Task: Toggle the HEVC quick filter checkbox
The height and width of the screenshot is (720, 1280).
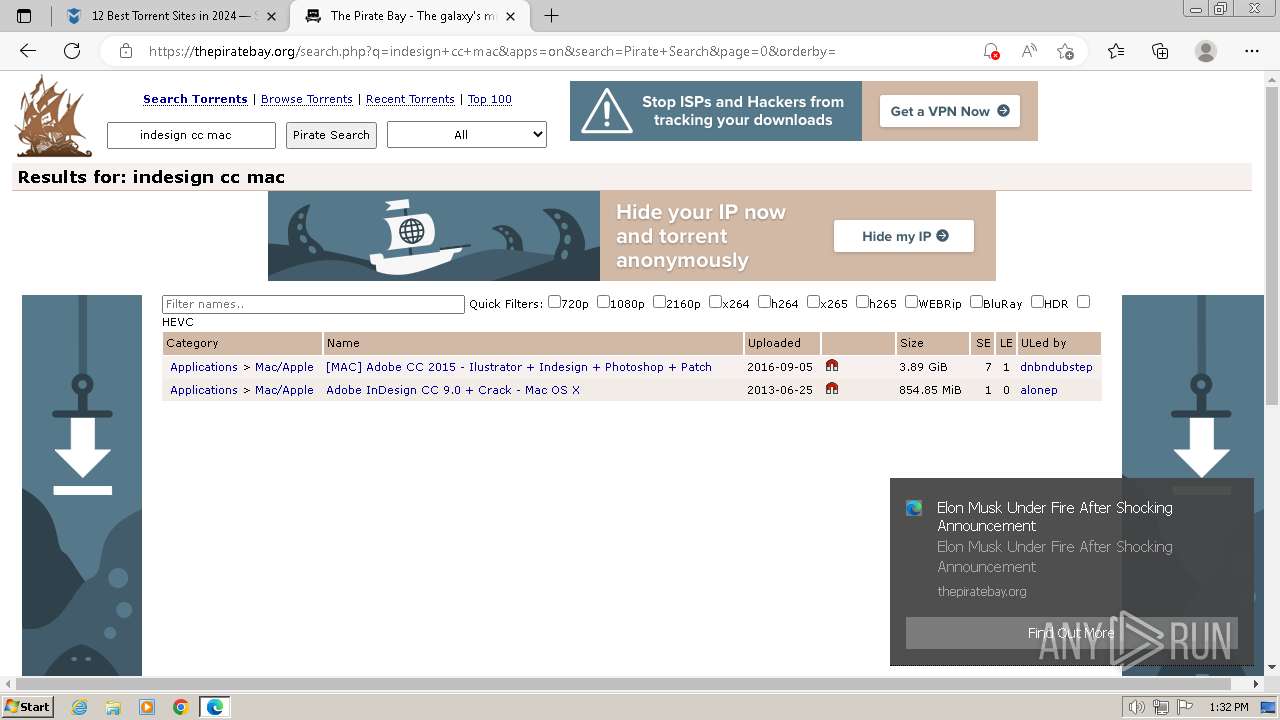Action: click(1083, 302)
